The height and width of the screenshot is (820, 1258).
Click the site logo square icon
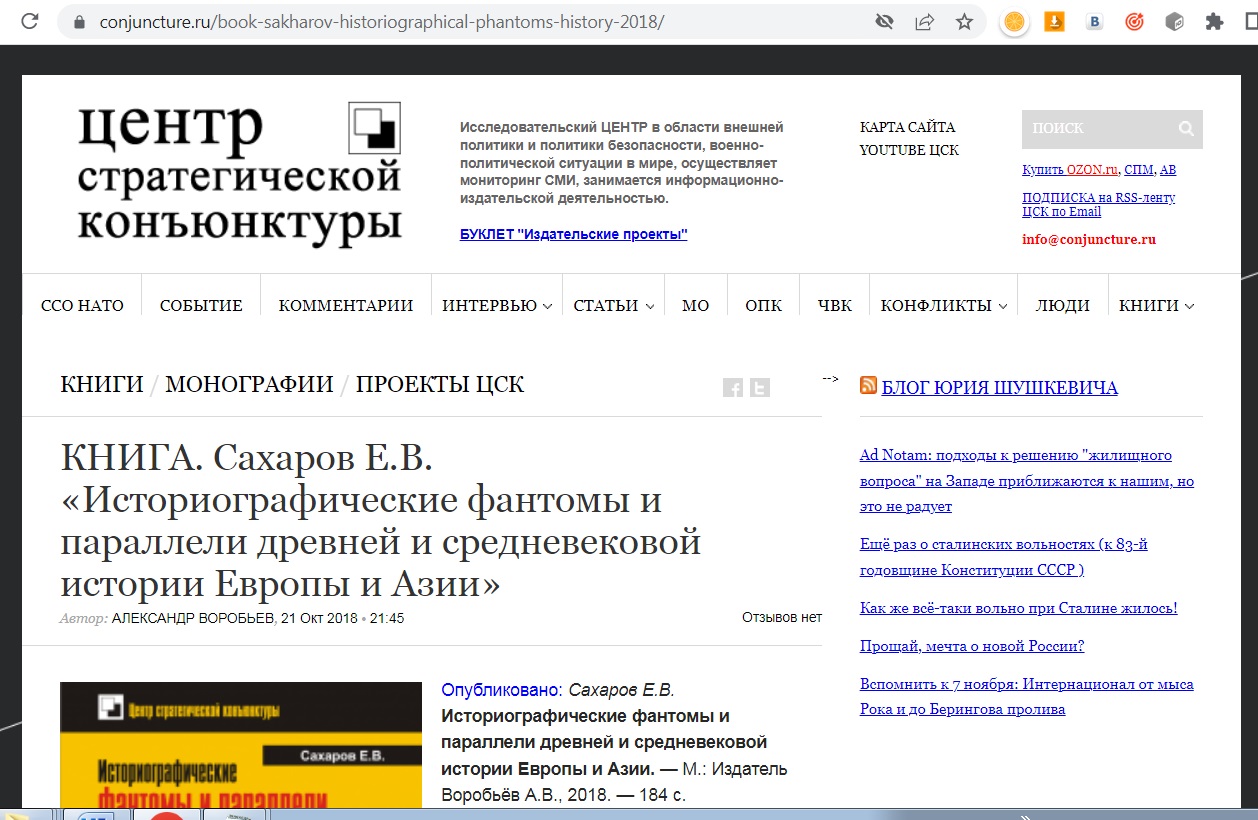click(x=374, y=128)
